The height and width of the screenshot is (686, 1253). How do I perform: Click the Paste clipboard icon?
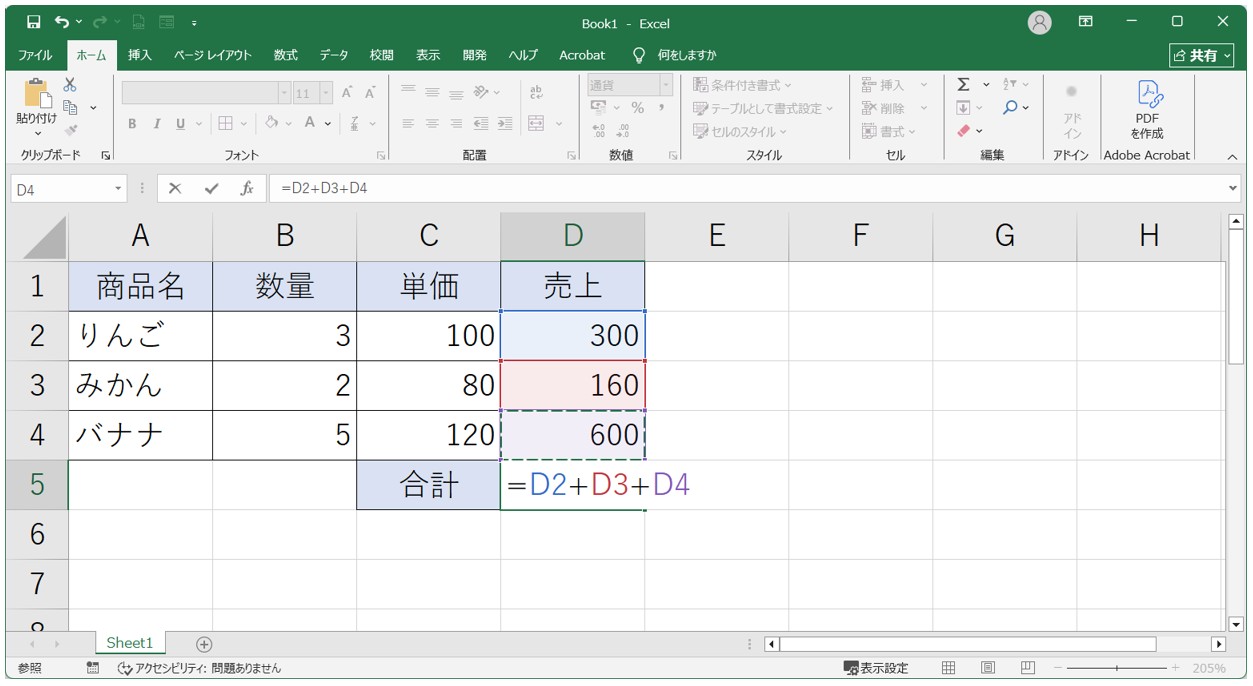37,94
